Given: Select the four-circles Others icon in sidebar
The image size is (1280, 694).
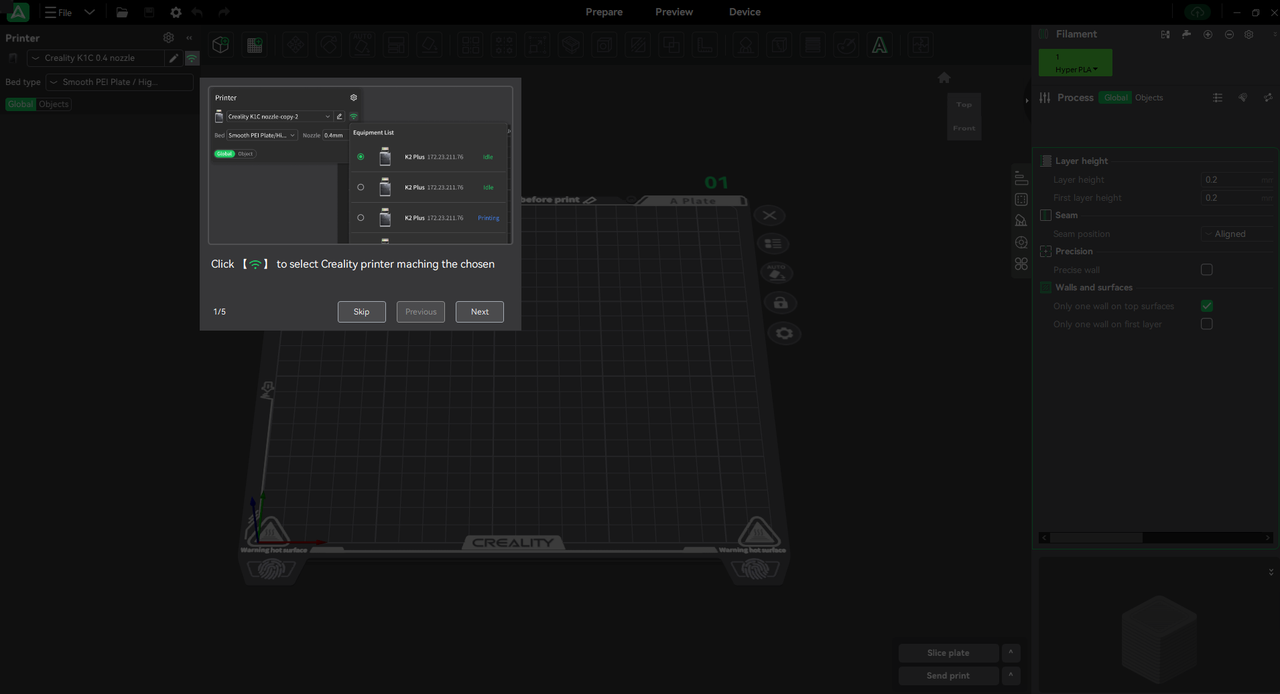Looking at the screenshot, I should coord(1021,264).
